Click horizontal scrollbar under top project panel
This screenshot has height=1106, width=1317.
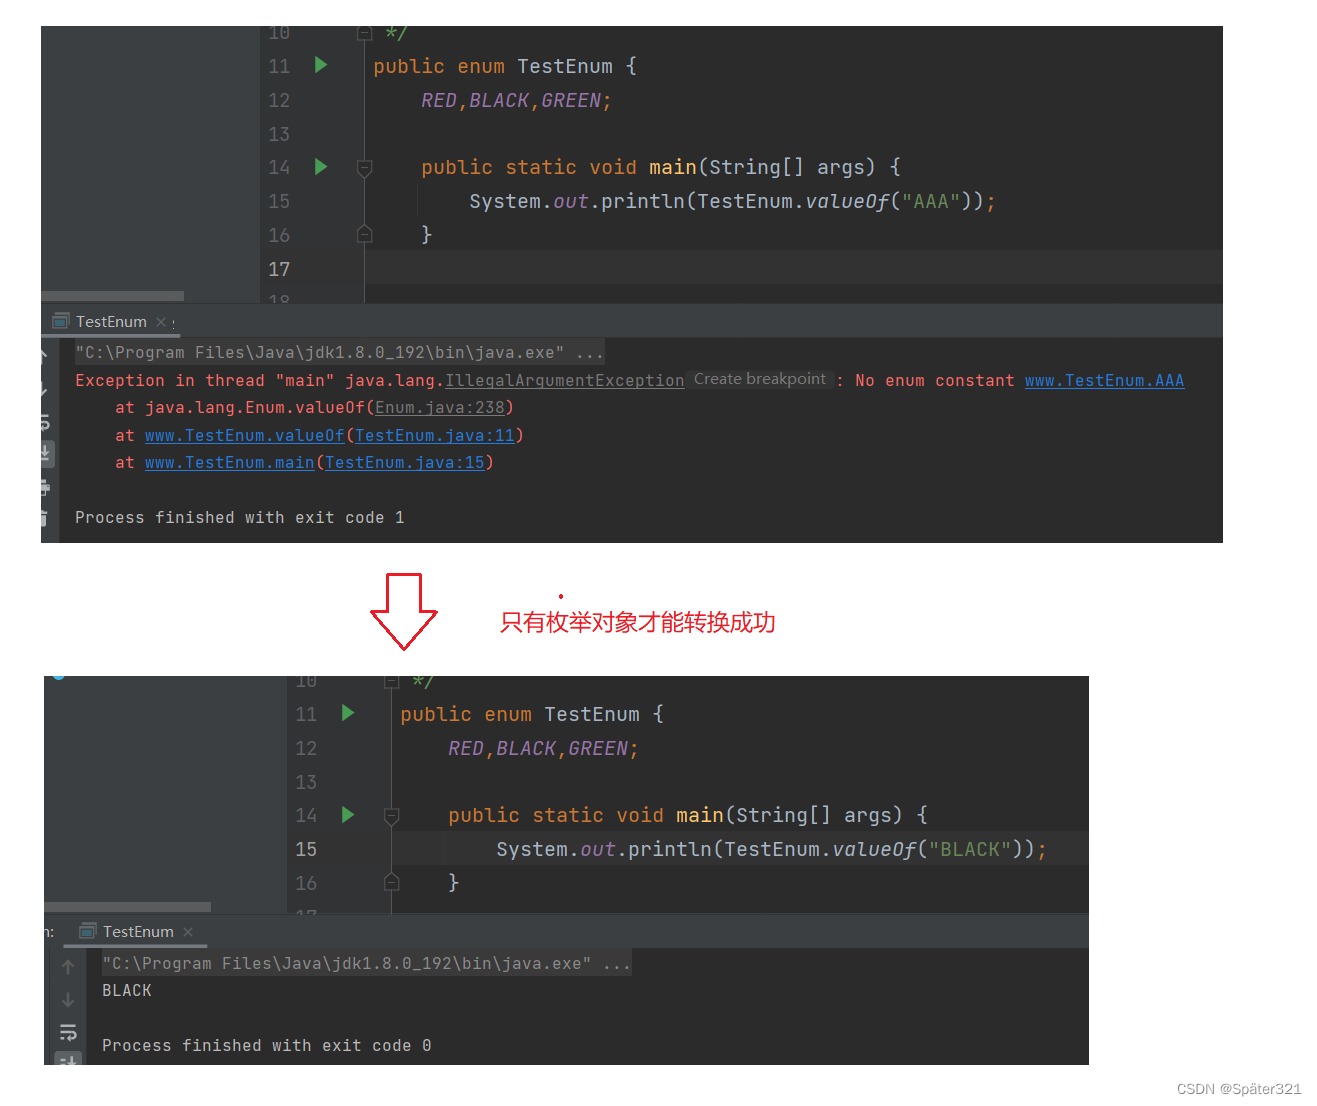point(112,297)
